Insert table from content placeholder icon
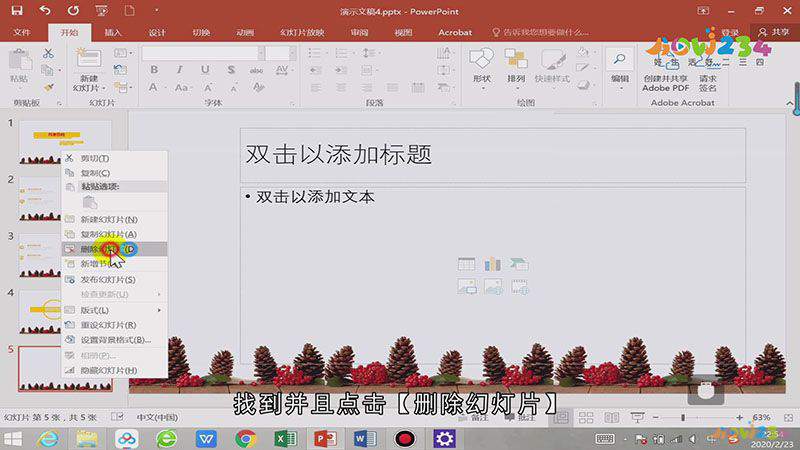 pos(466,264)
